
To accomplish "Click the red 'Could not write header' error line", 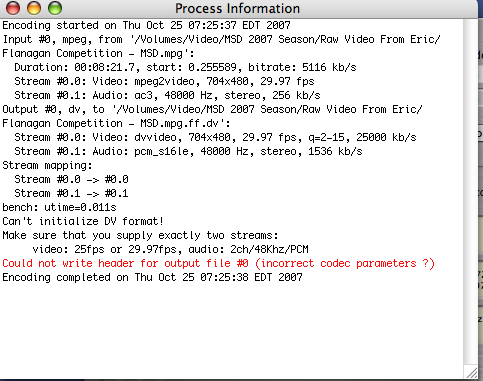I will pyautogui.click(x=218, y=263).
